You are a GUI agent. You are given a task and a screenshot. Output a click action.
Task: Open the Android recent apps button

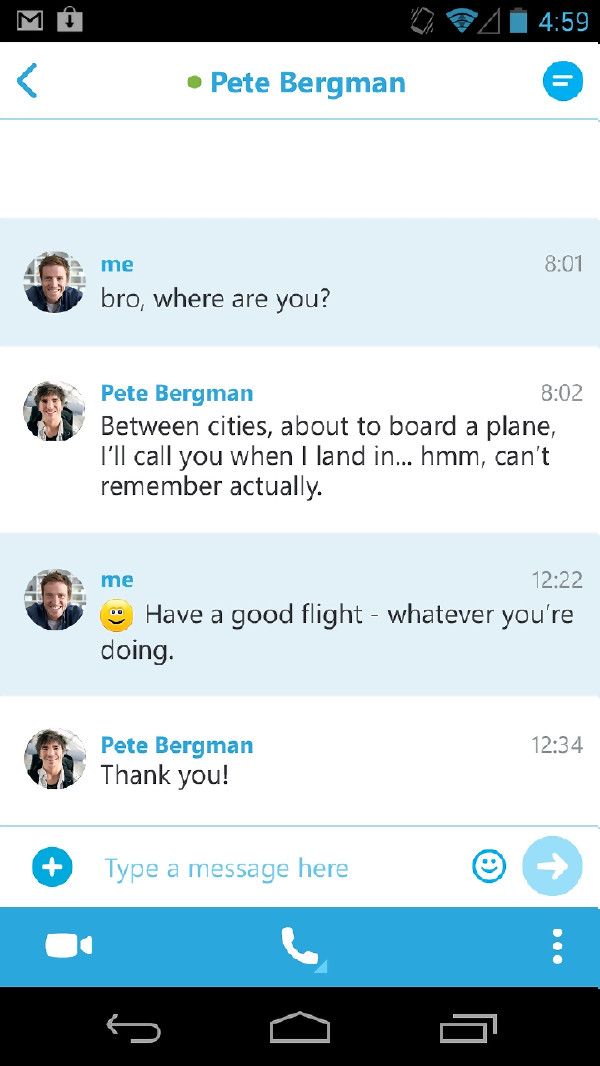click(x=467, y=1027)
